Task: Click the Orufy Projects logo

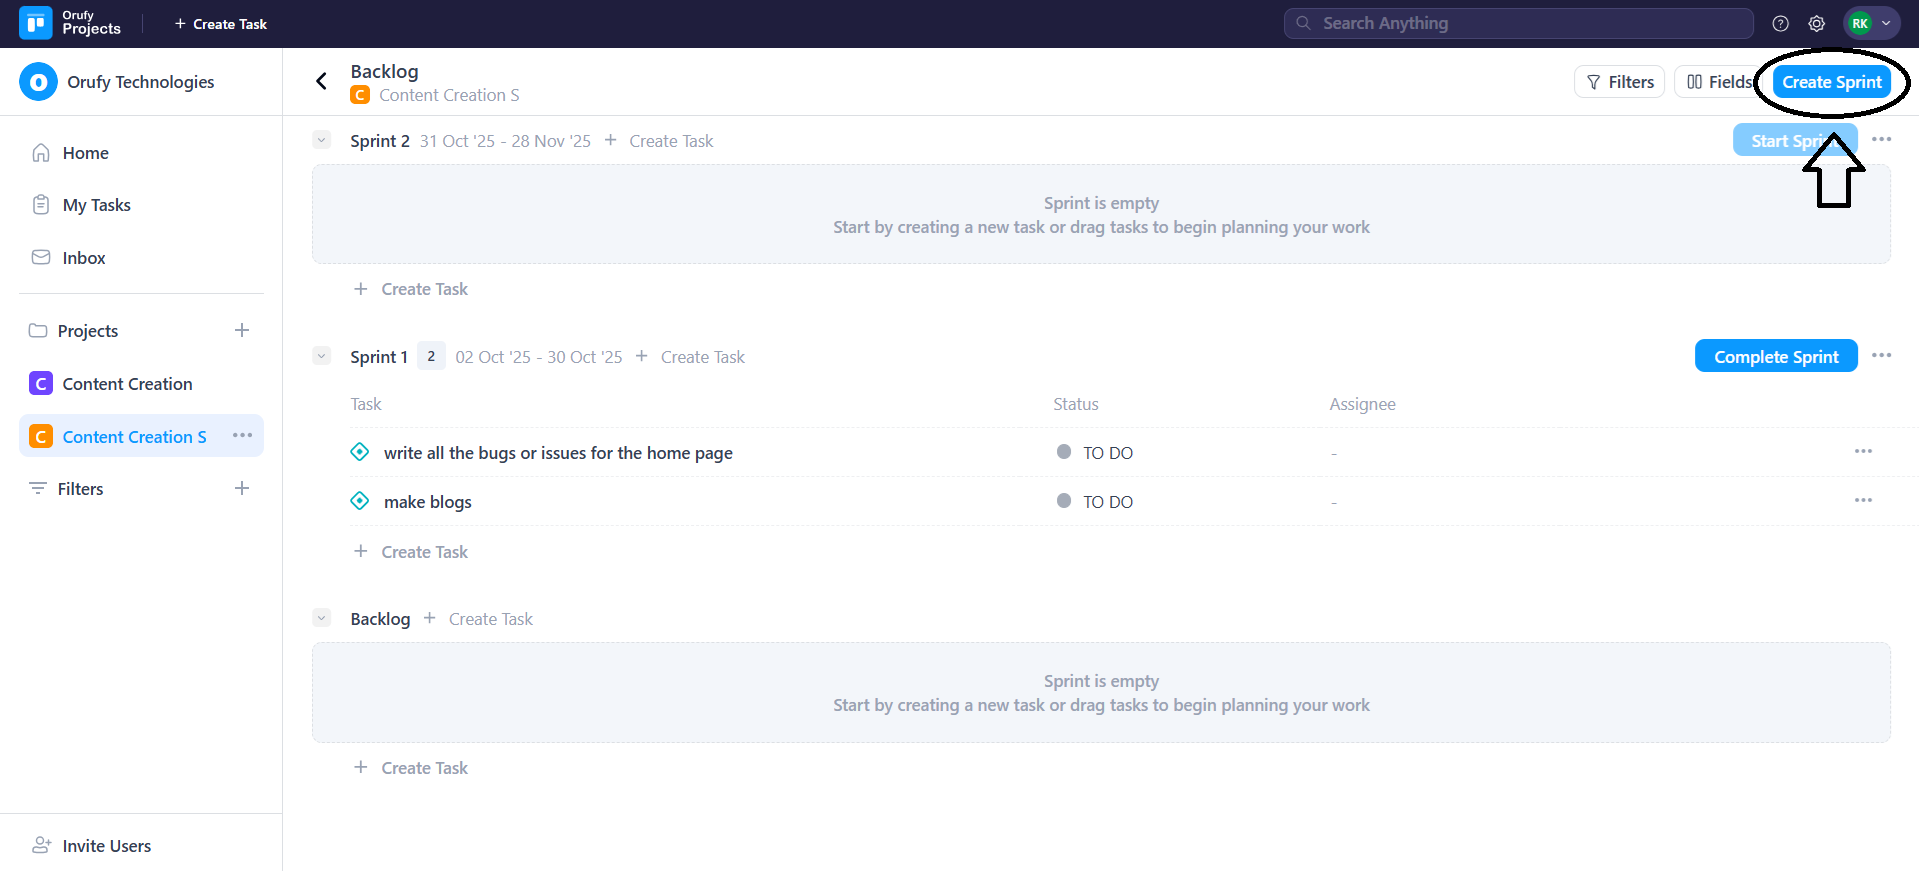Action: [x=36, y=23]
